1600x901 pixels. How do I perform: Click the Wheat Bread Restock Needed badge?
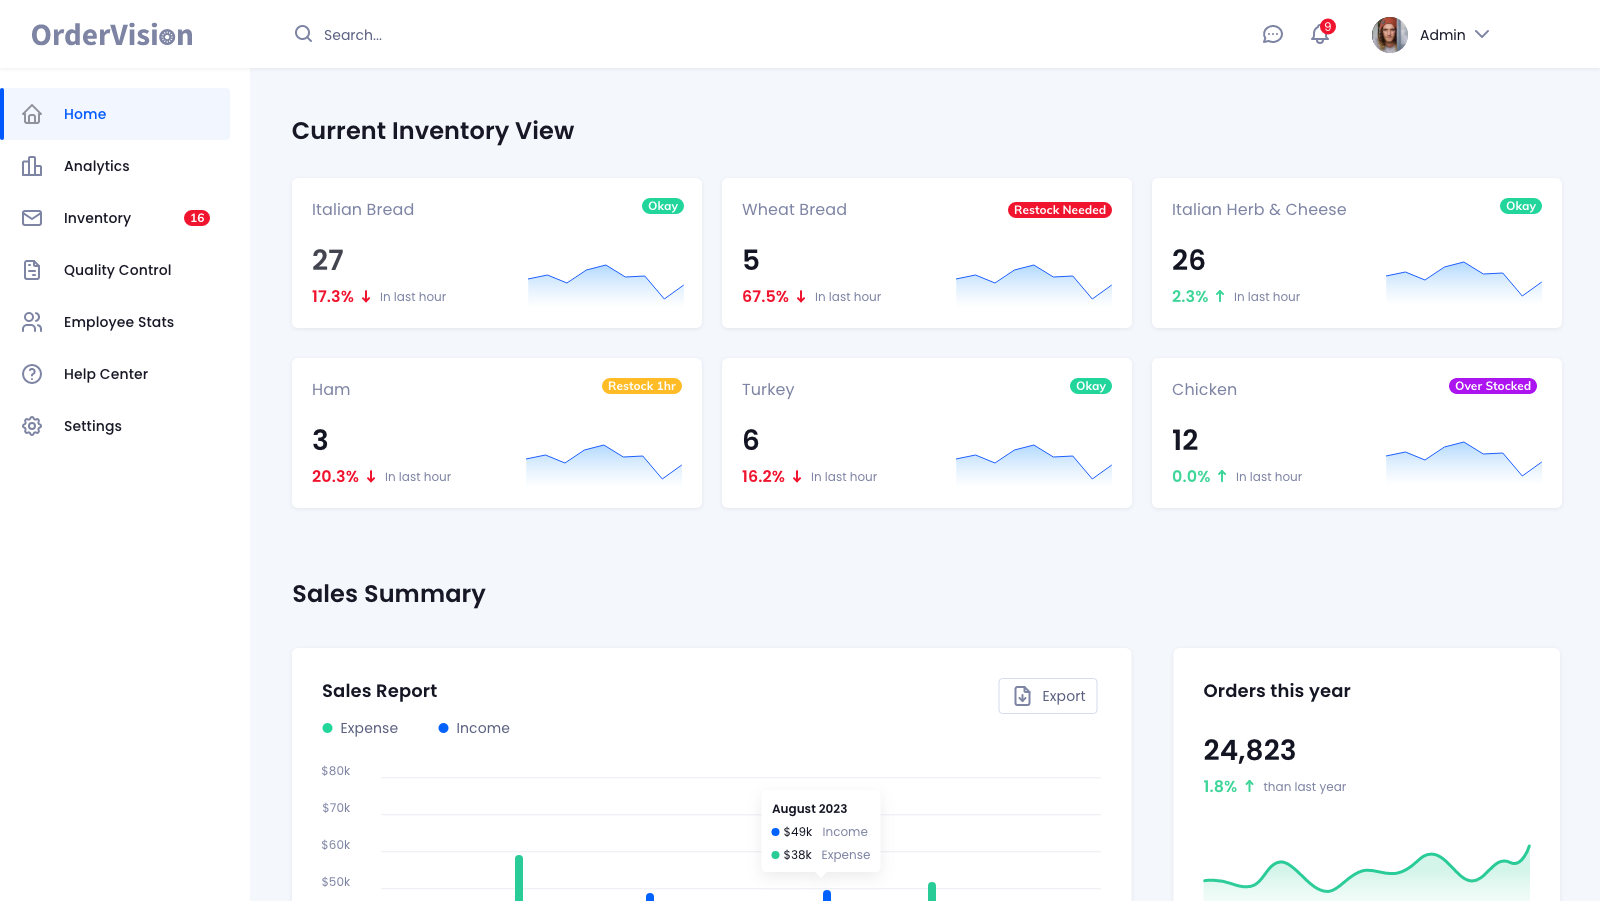coord(1060,210)
